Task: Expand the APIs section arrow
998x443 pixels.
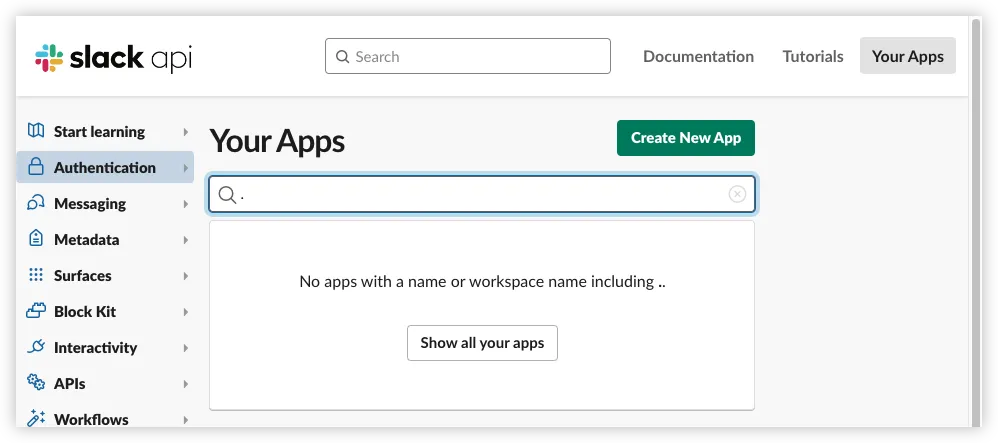Action: [x=185, y=384]
